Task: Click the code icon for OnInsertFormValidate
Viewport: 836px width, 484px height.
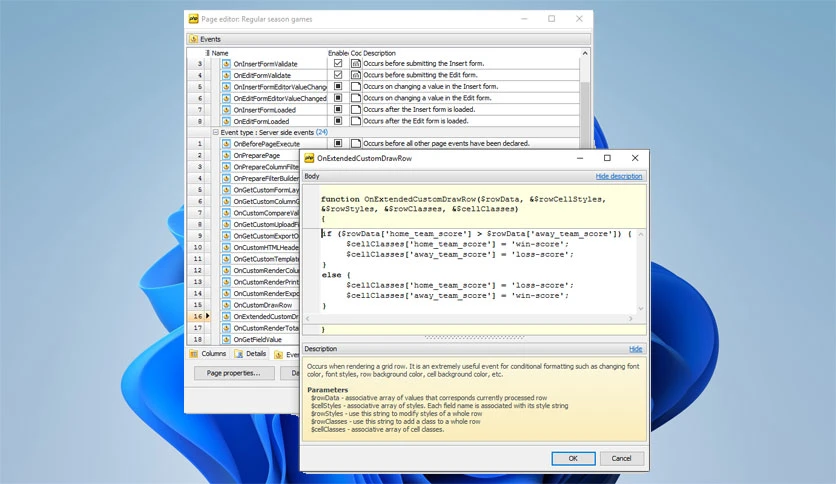Action: 356,63
